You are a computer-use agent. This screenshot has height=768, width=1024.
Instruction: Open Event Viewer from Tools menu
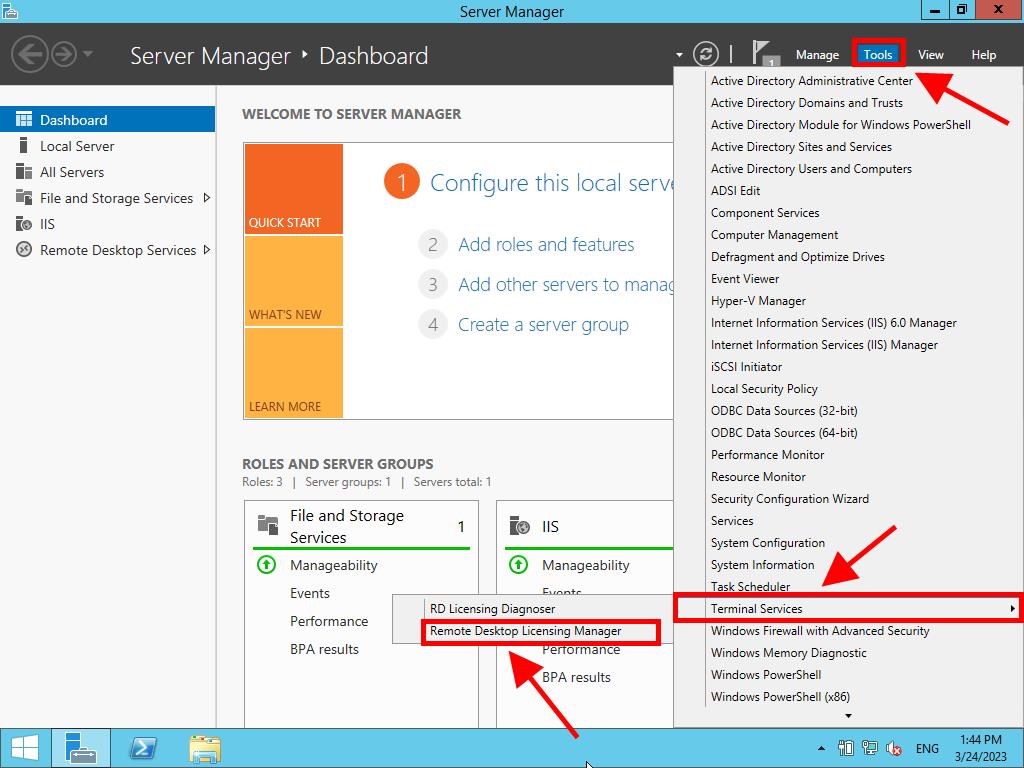(x=744, y=279)
